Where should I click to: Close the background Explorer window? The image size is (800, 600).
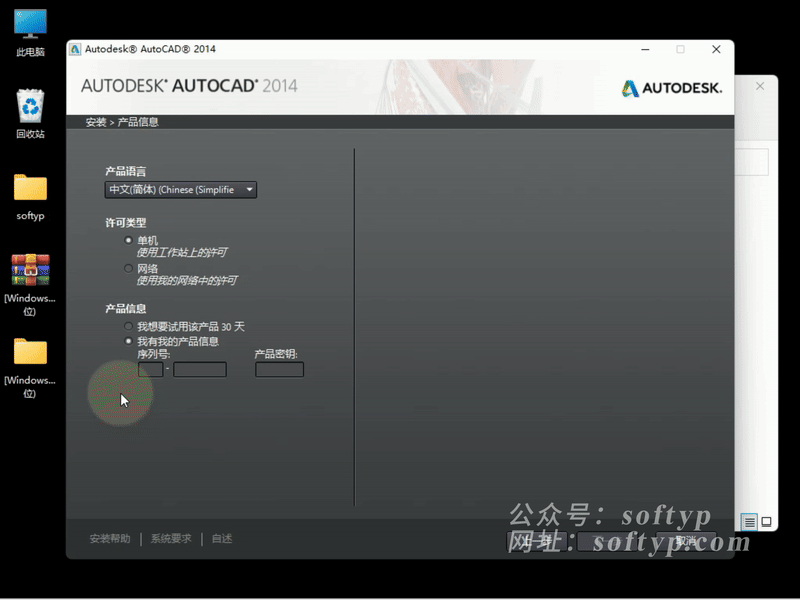760,86
